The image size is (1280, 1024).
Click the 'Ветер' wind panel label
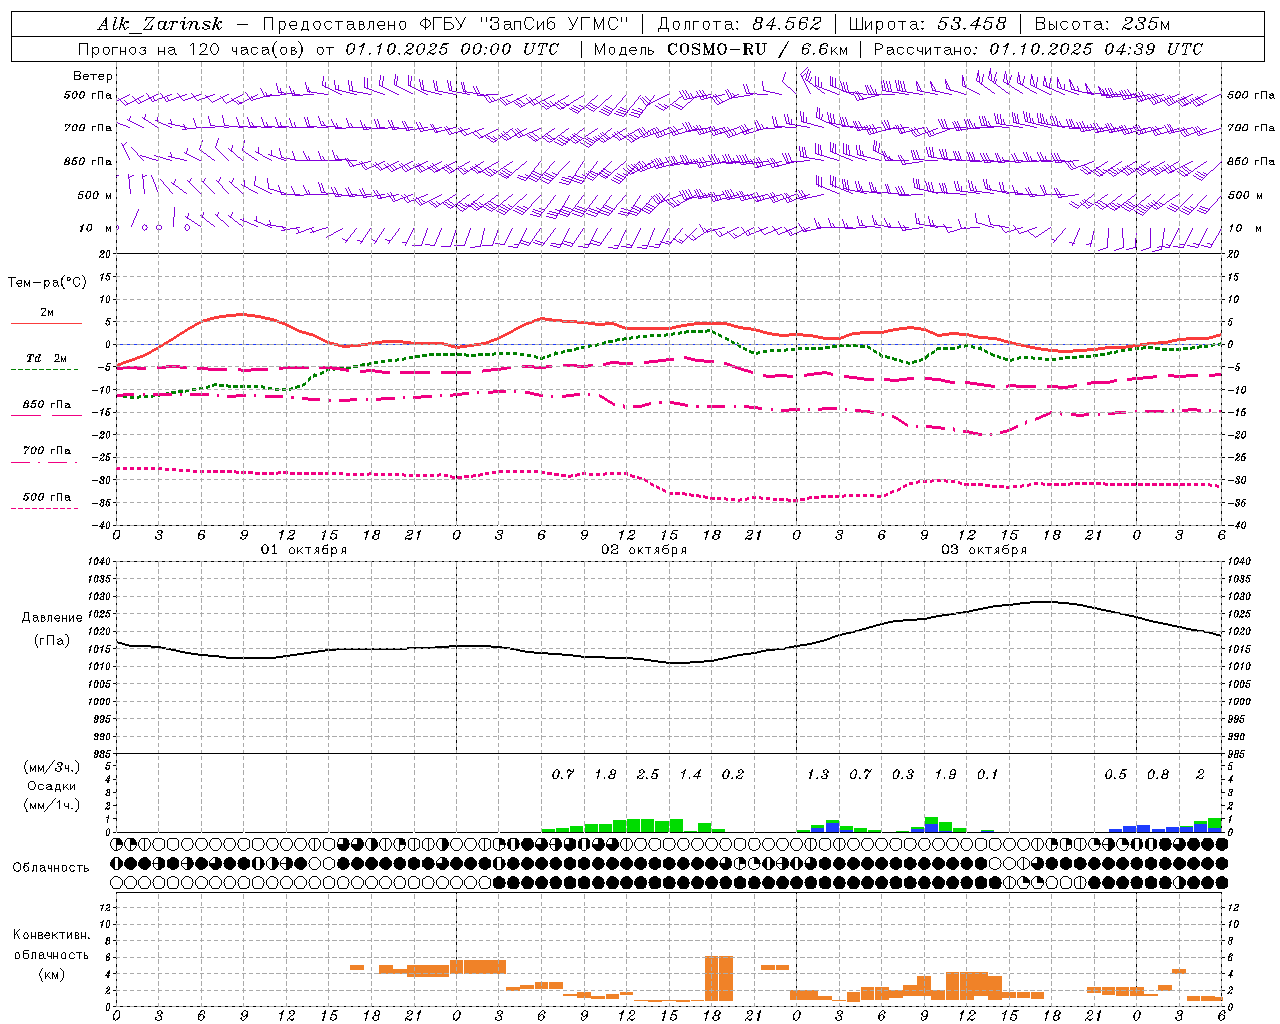(93, 76)
